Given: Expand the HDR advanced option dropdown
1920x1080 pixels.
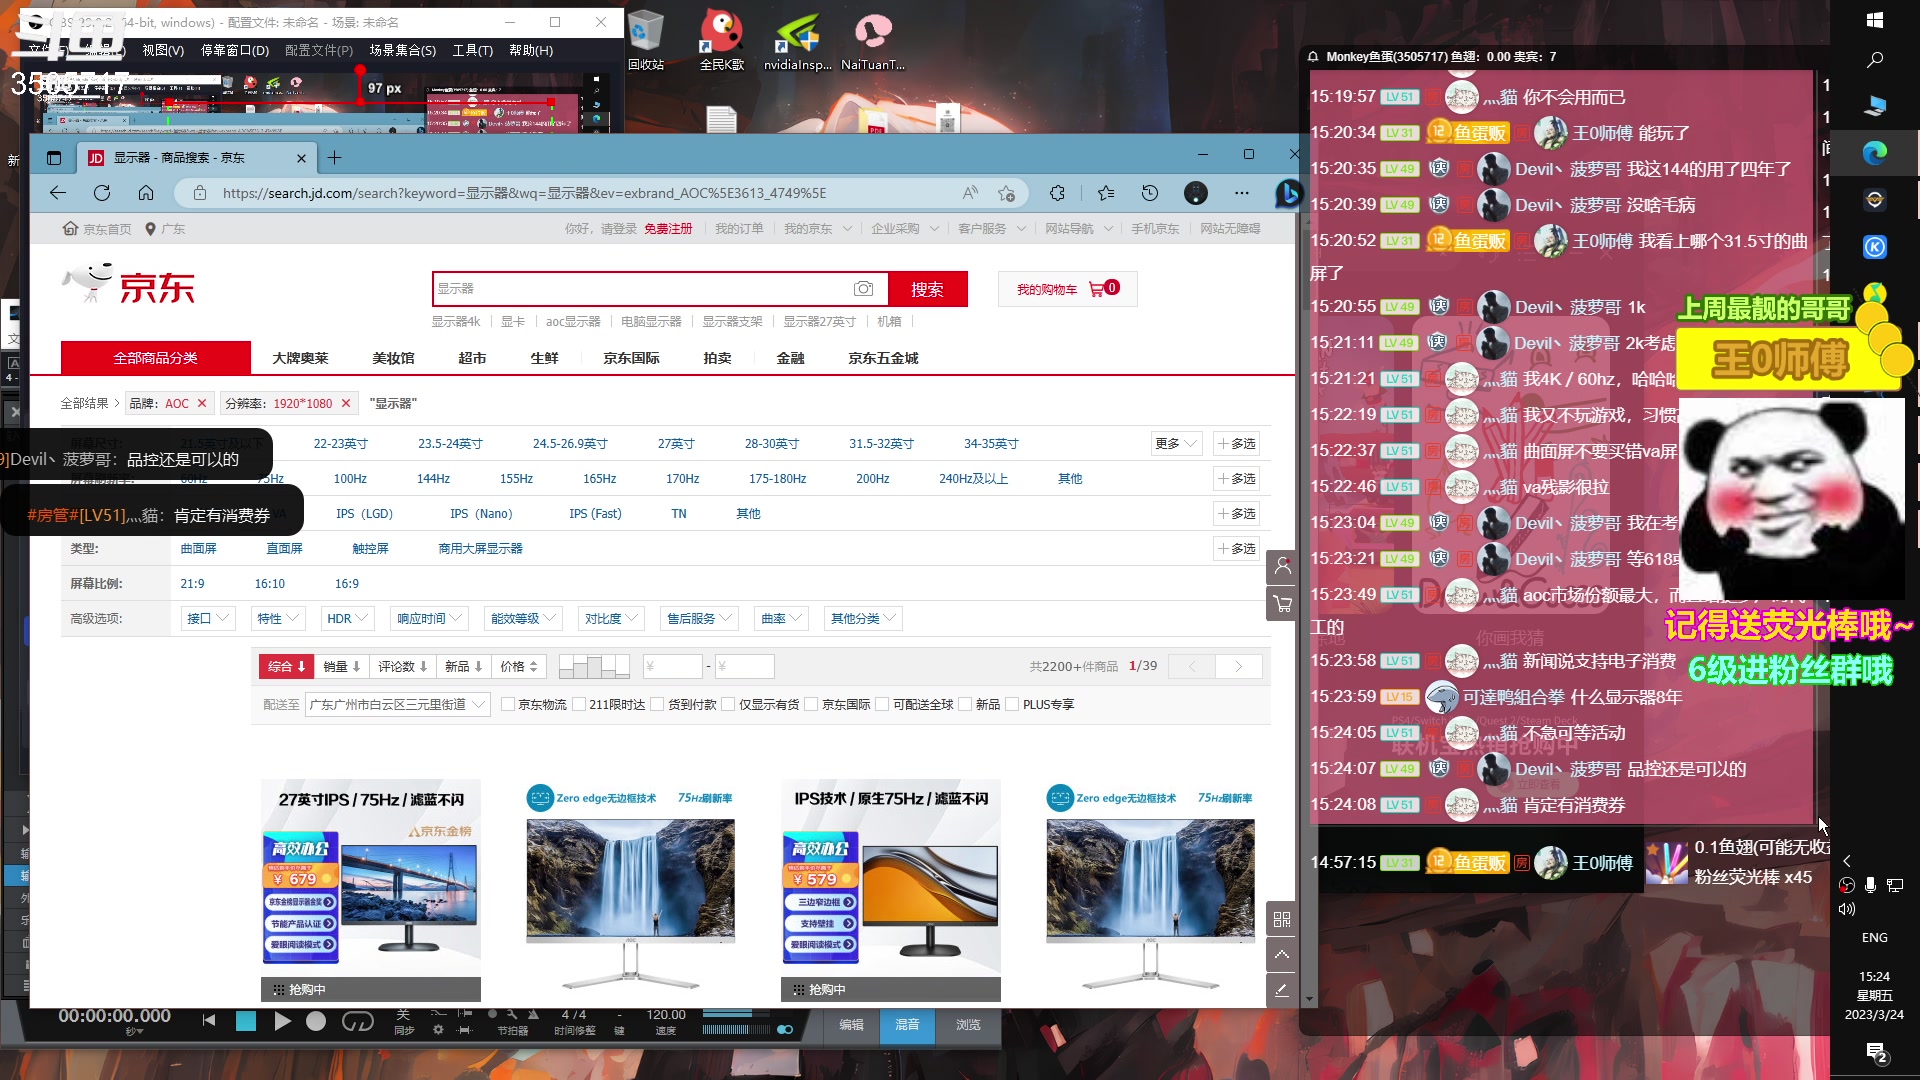Looking at the screenshot, I should [348, 619].
